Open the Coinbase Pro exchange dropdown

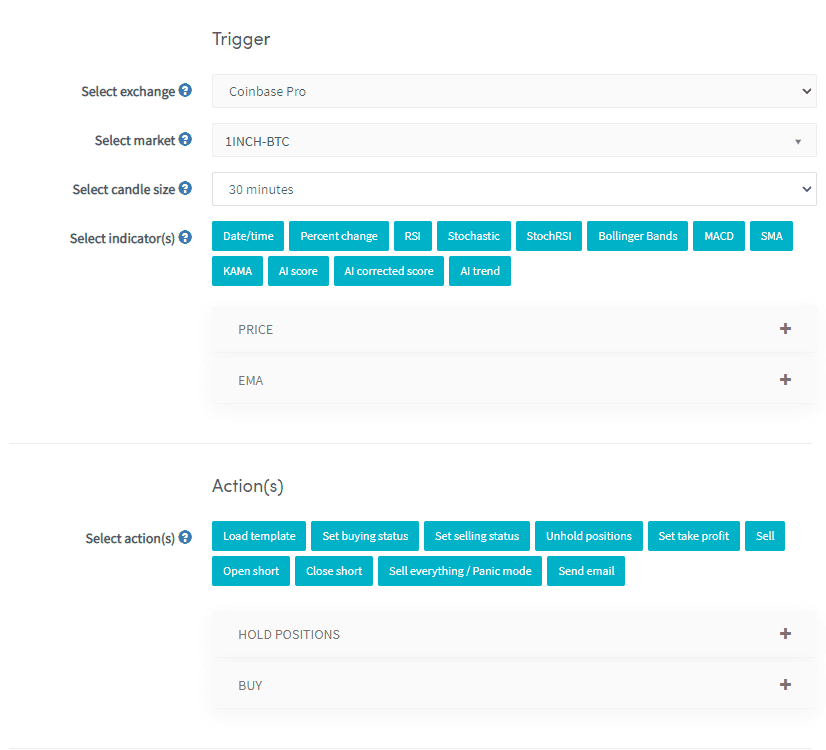click(514, 91)
